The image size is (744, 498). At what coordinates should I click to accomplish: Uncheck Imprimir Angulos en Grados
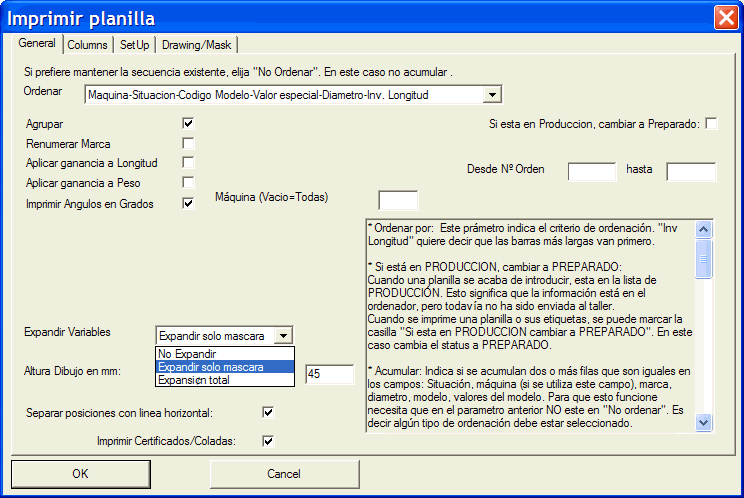tap(188, 203)
